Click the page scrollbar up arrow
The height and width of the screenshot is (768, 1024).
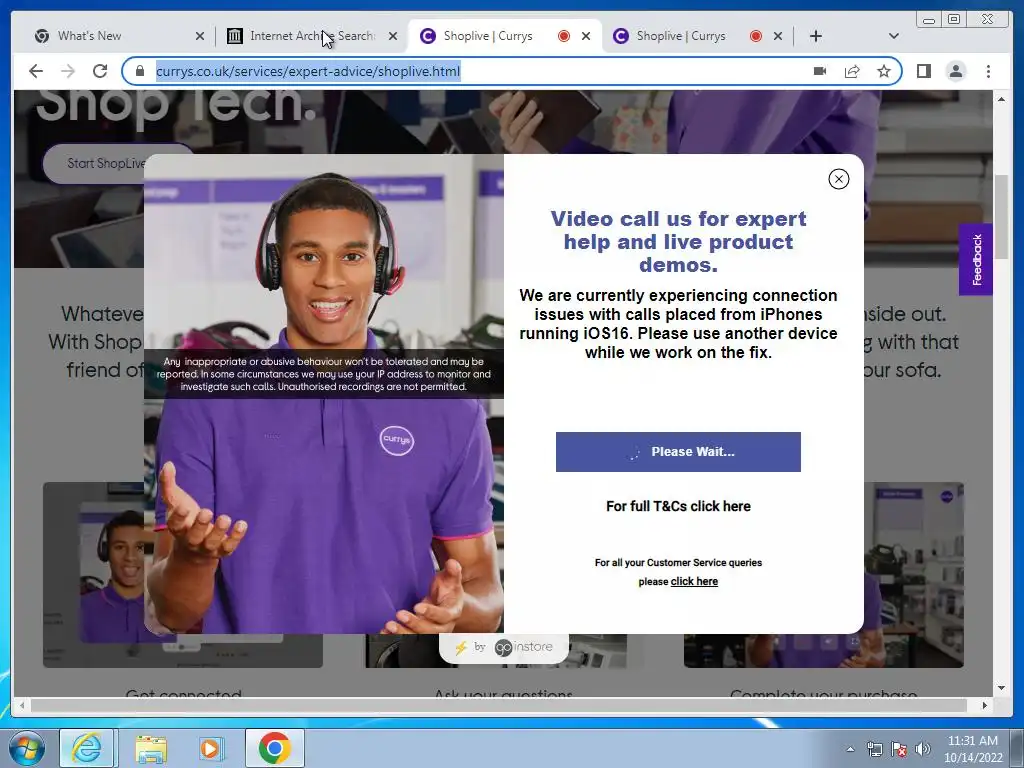[1002, 99]
